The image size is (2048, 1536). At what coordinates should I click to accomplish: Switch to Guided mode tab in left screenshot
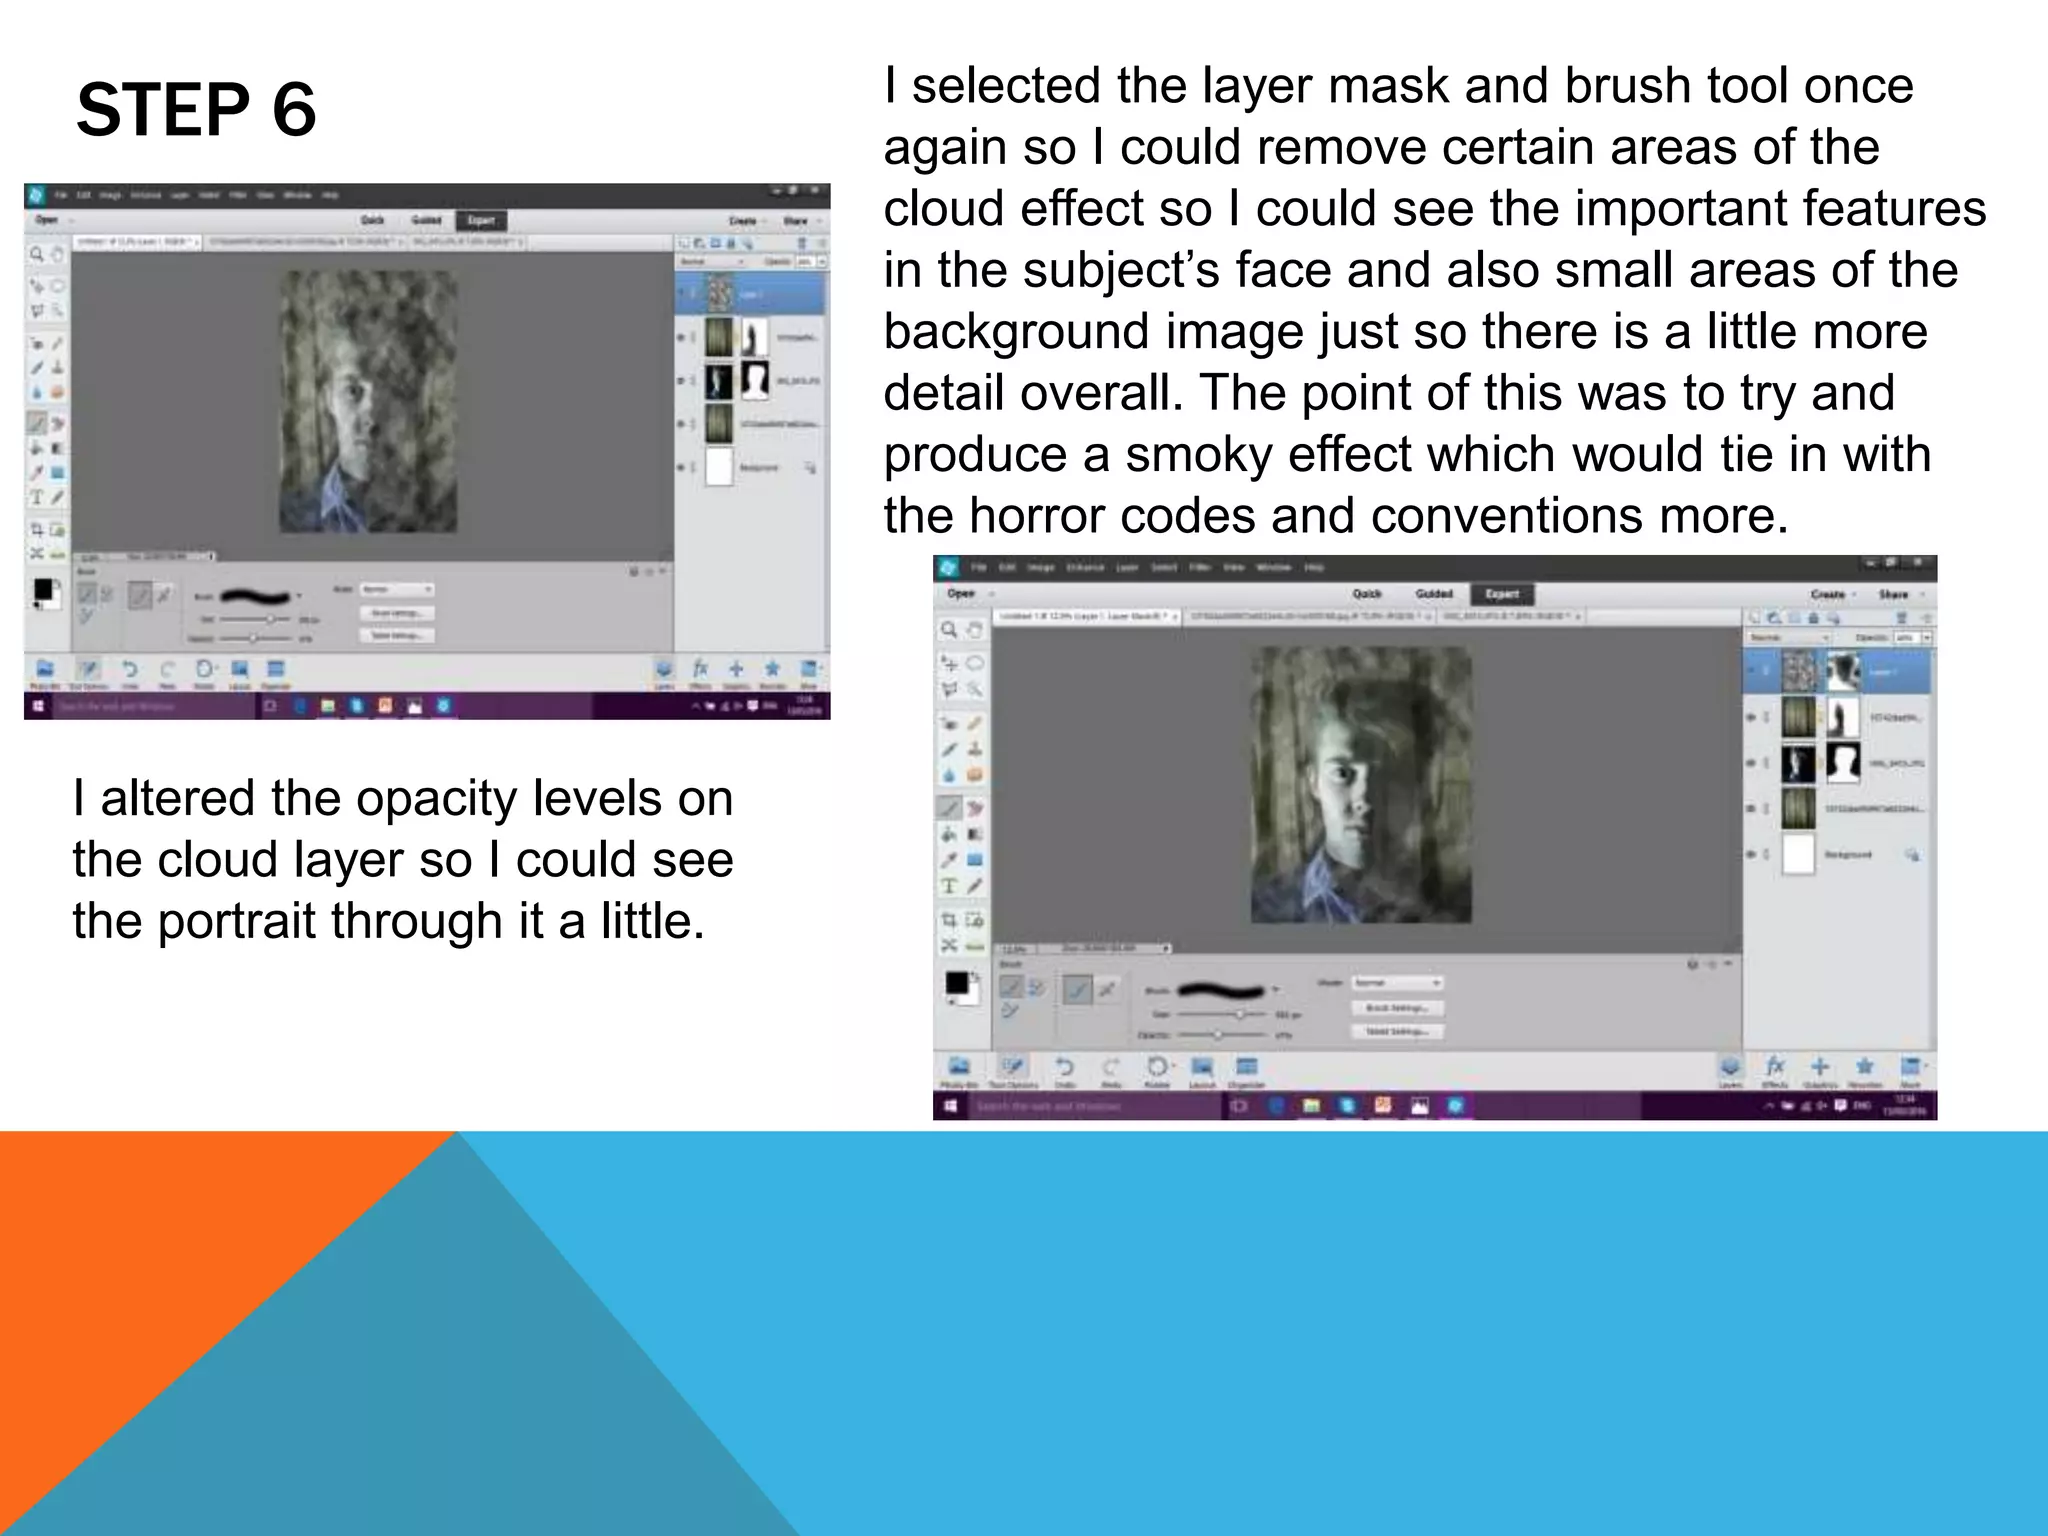click(427, 220)
